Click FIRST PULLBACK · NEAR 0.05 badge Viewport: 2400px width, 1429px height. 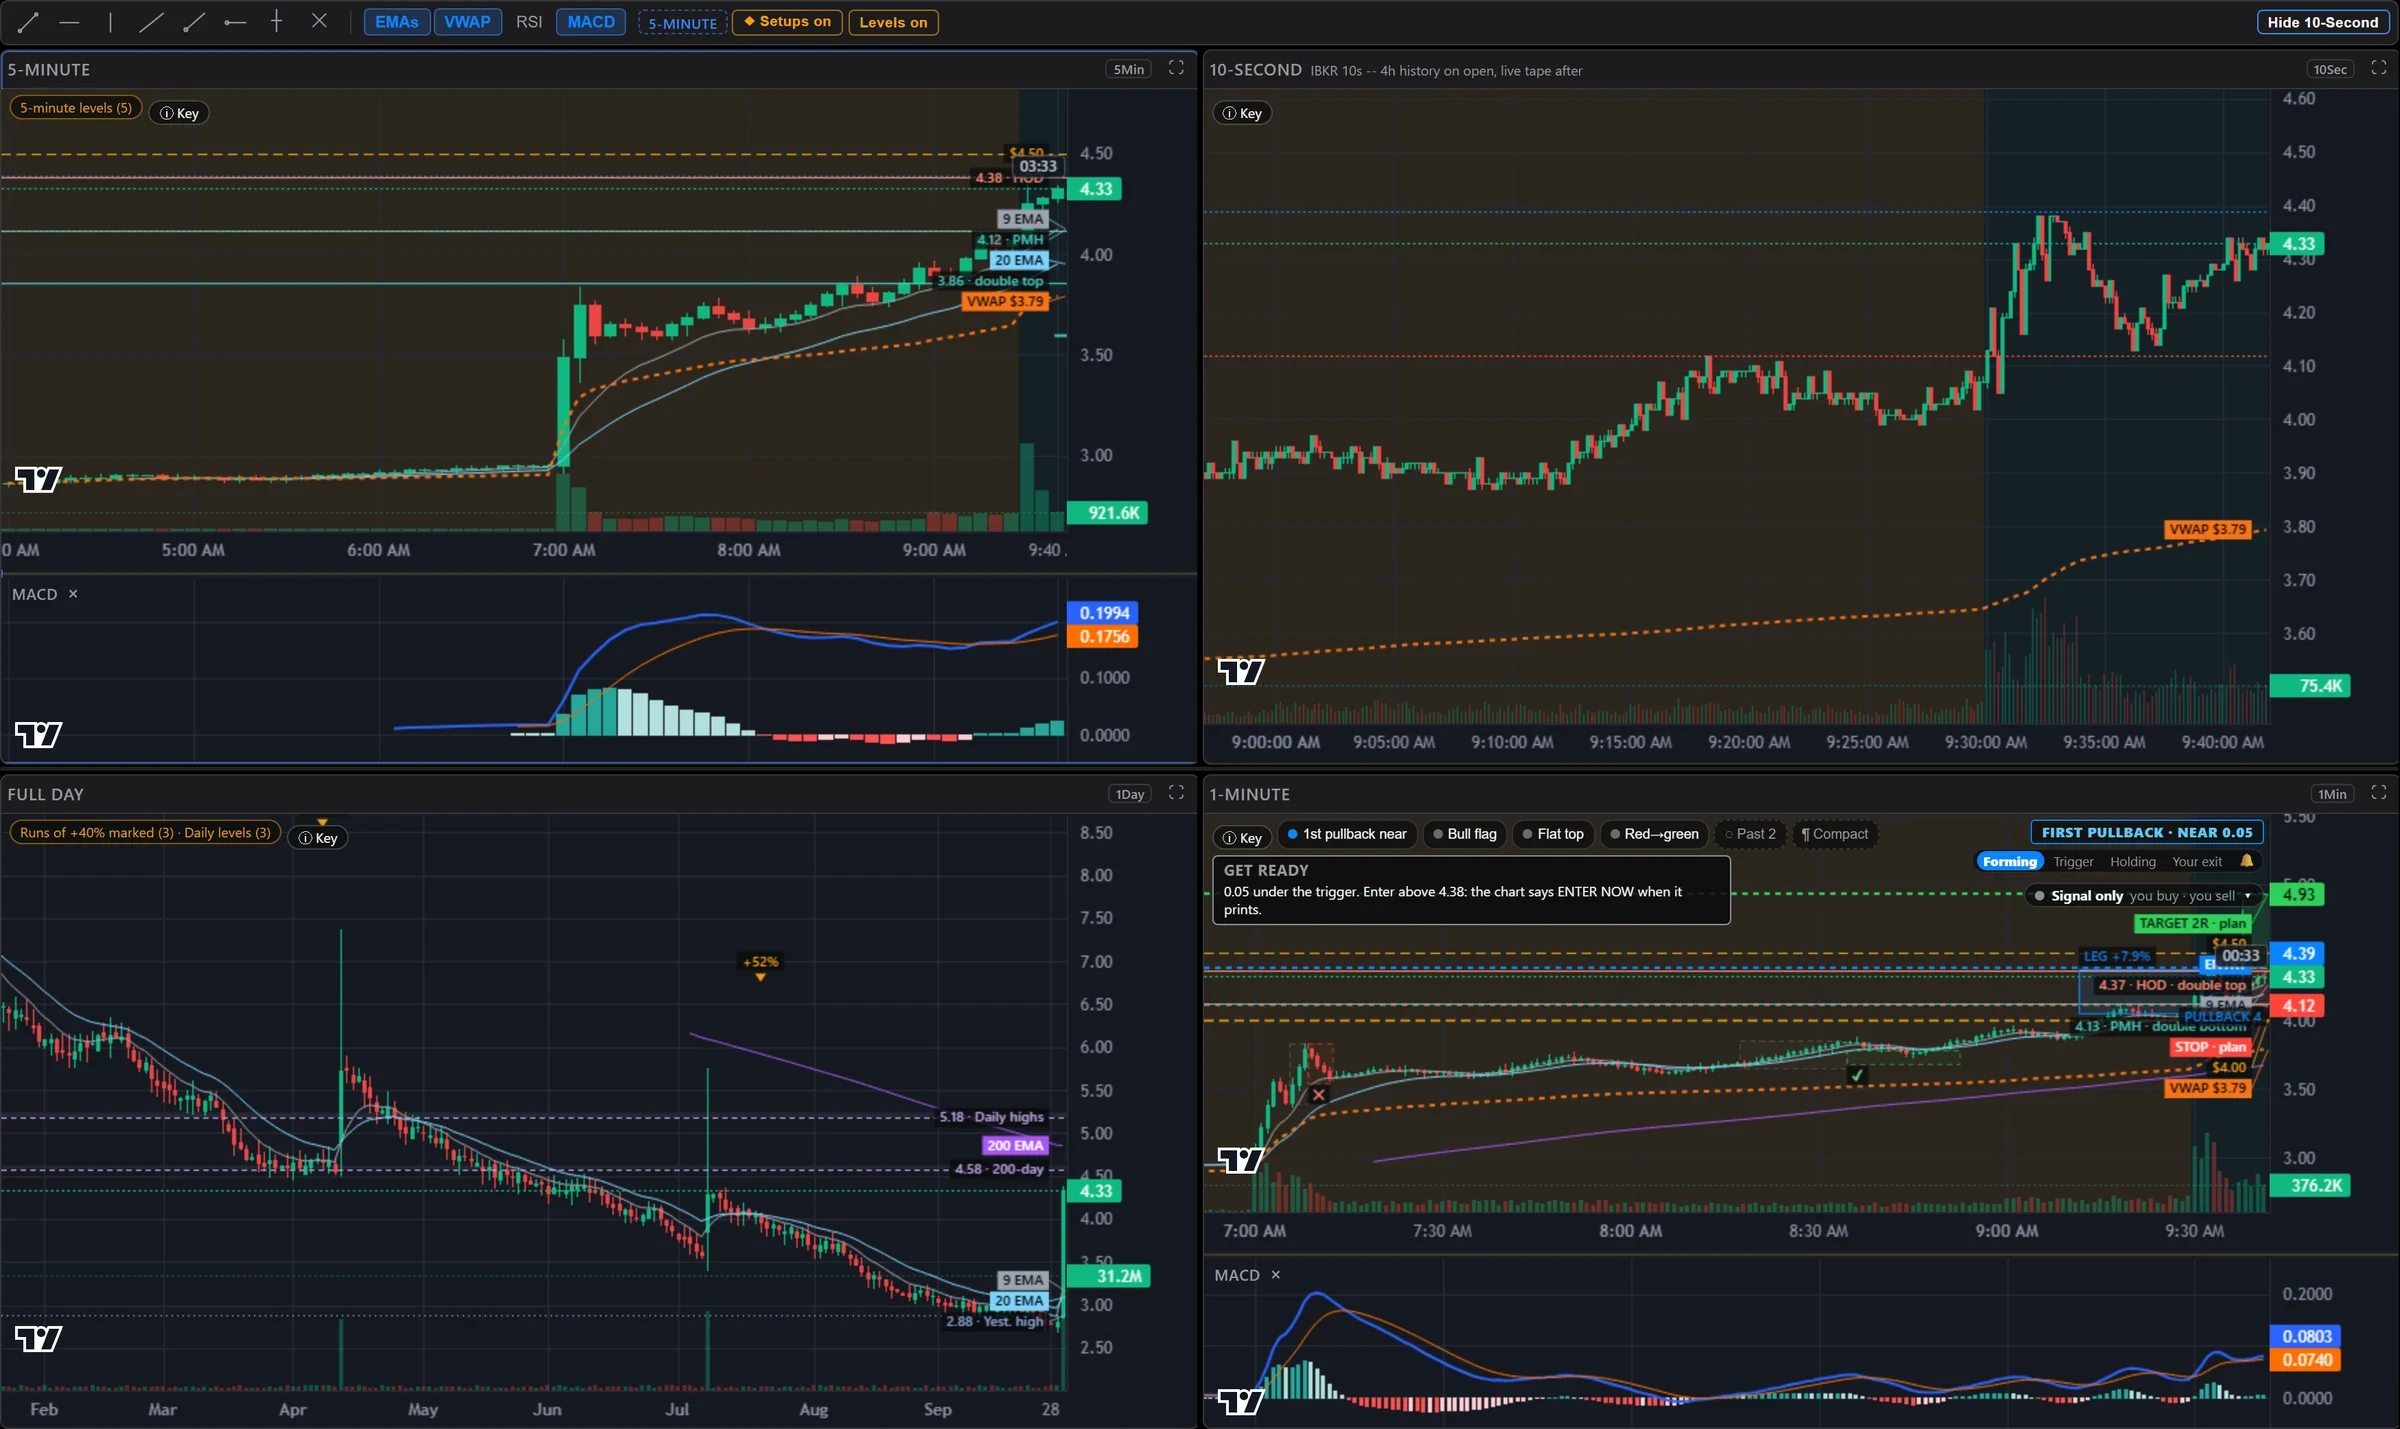coord(2147,832)
